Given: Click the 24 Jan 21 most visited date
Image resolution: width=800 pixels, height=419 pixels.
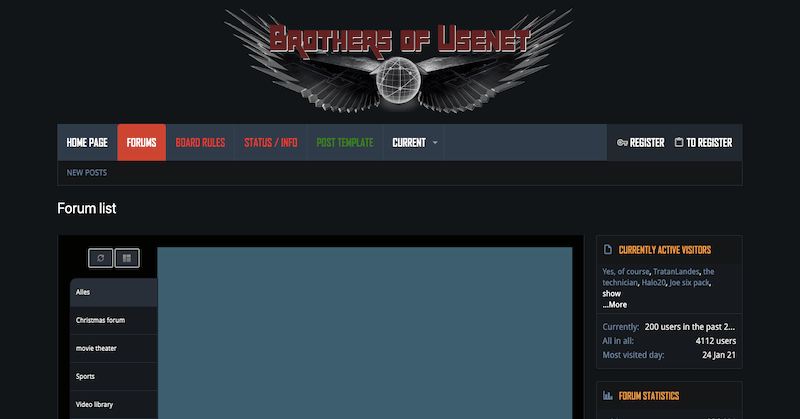Looking at the screenshot, I should (x=719, y=355).
